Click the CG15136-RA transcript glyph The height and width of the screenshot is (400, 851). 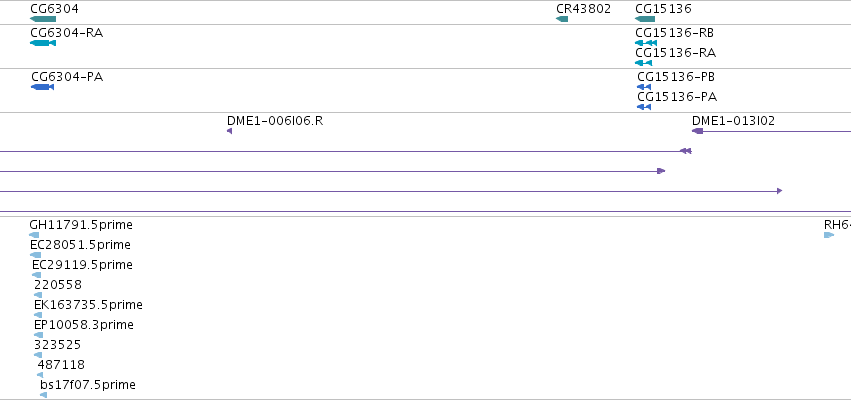click(x=643, y=63)
